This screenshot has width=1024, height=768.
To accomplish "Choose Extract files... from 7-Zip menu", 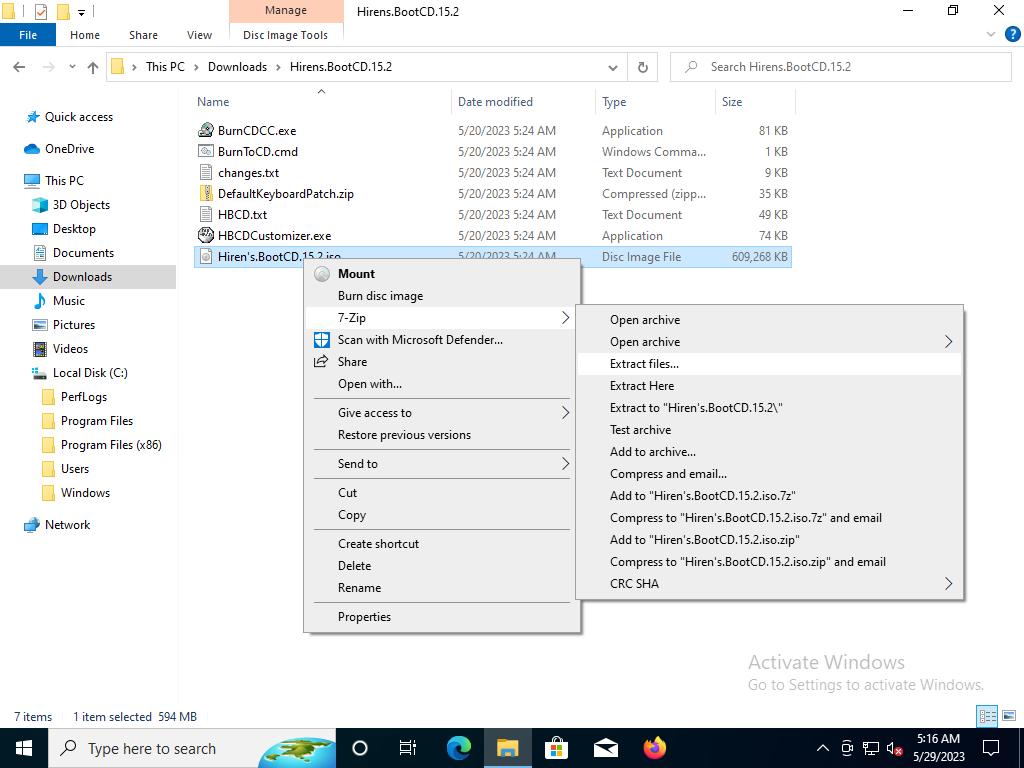I will click(x=644, y=364).
